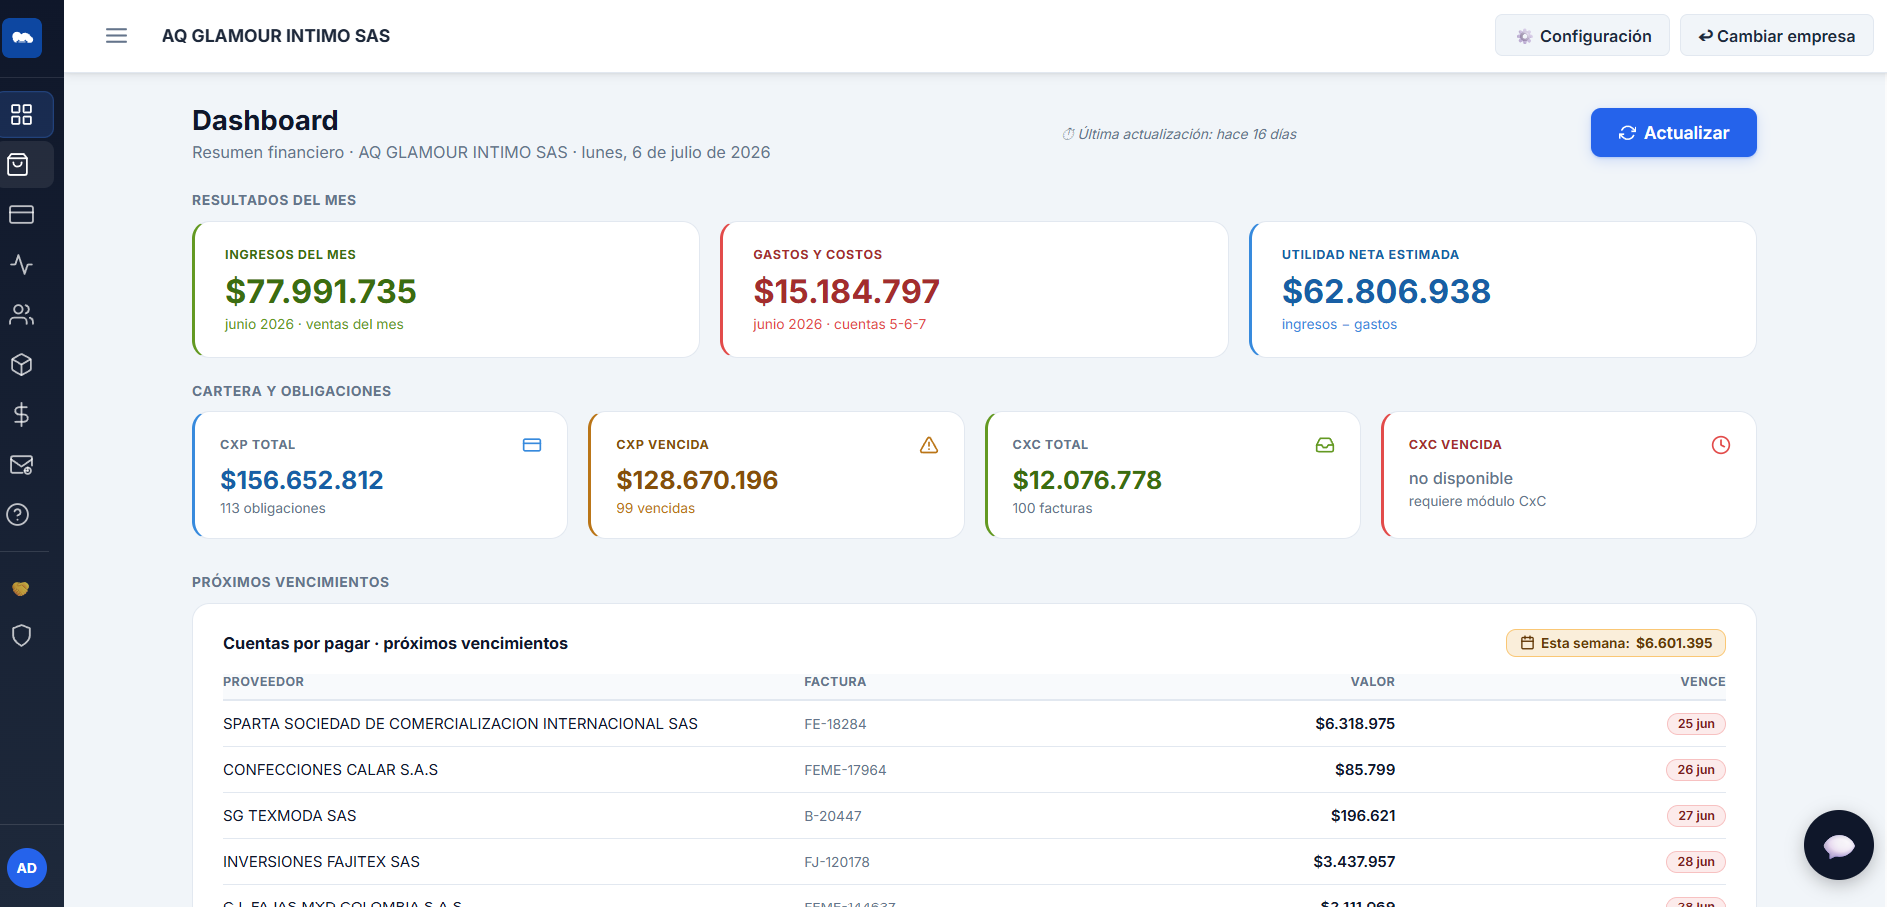
Task: Open the chat bubble widget
Action: point(1839,845)
